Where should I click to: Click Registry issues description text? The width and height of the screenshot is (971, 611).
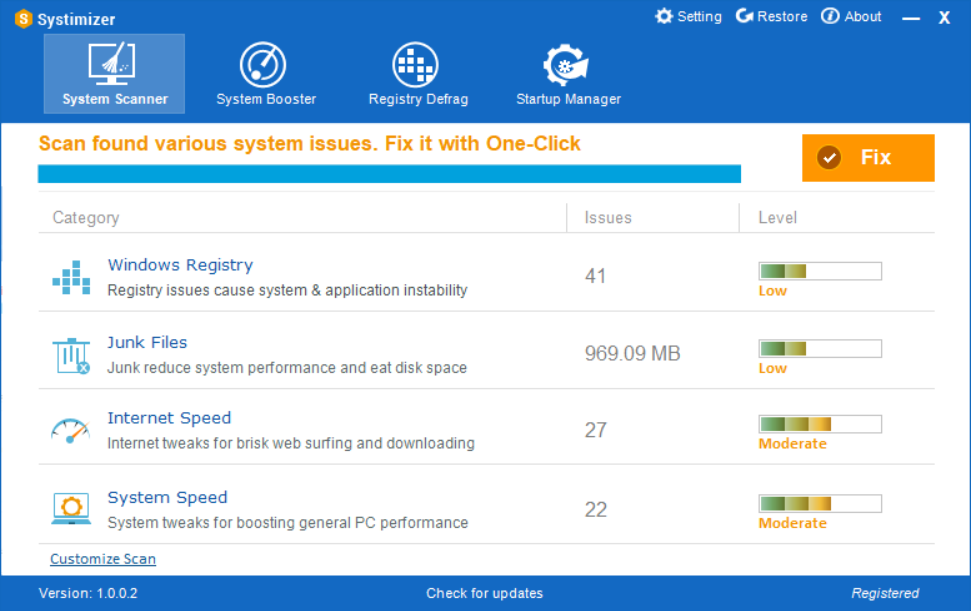[x=287, y=290]
